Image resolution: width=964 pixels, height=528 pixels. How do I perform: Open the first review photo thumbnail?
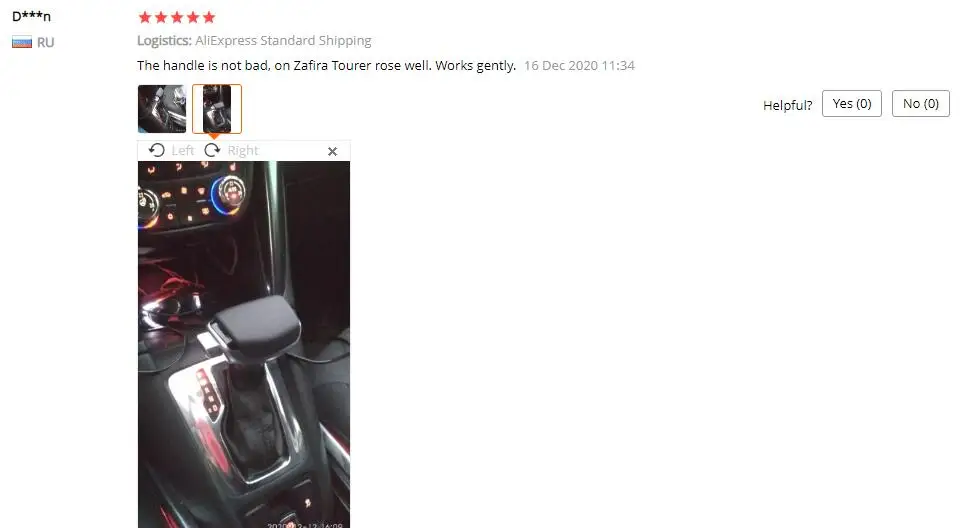[162, 109]
